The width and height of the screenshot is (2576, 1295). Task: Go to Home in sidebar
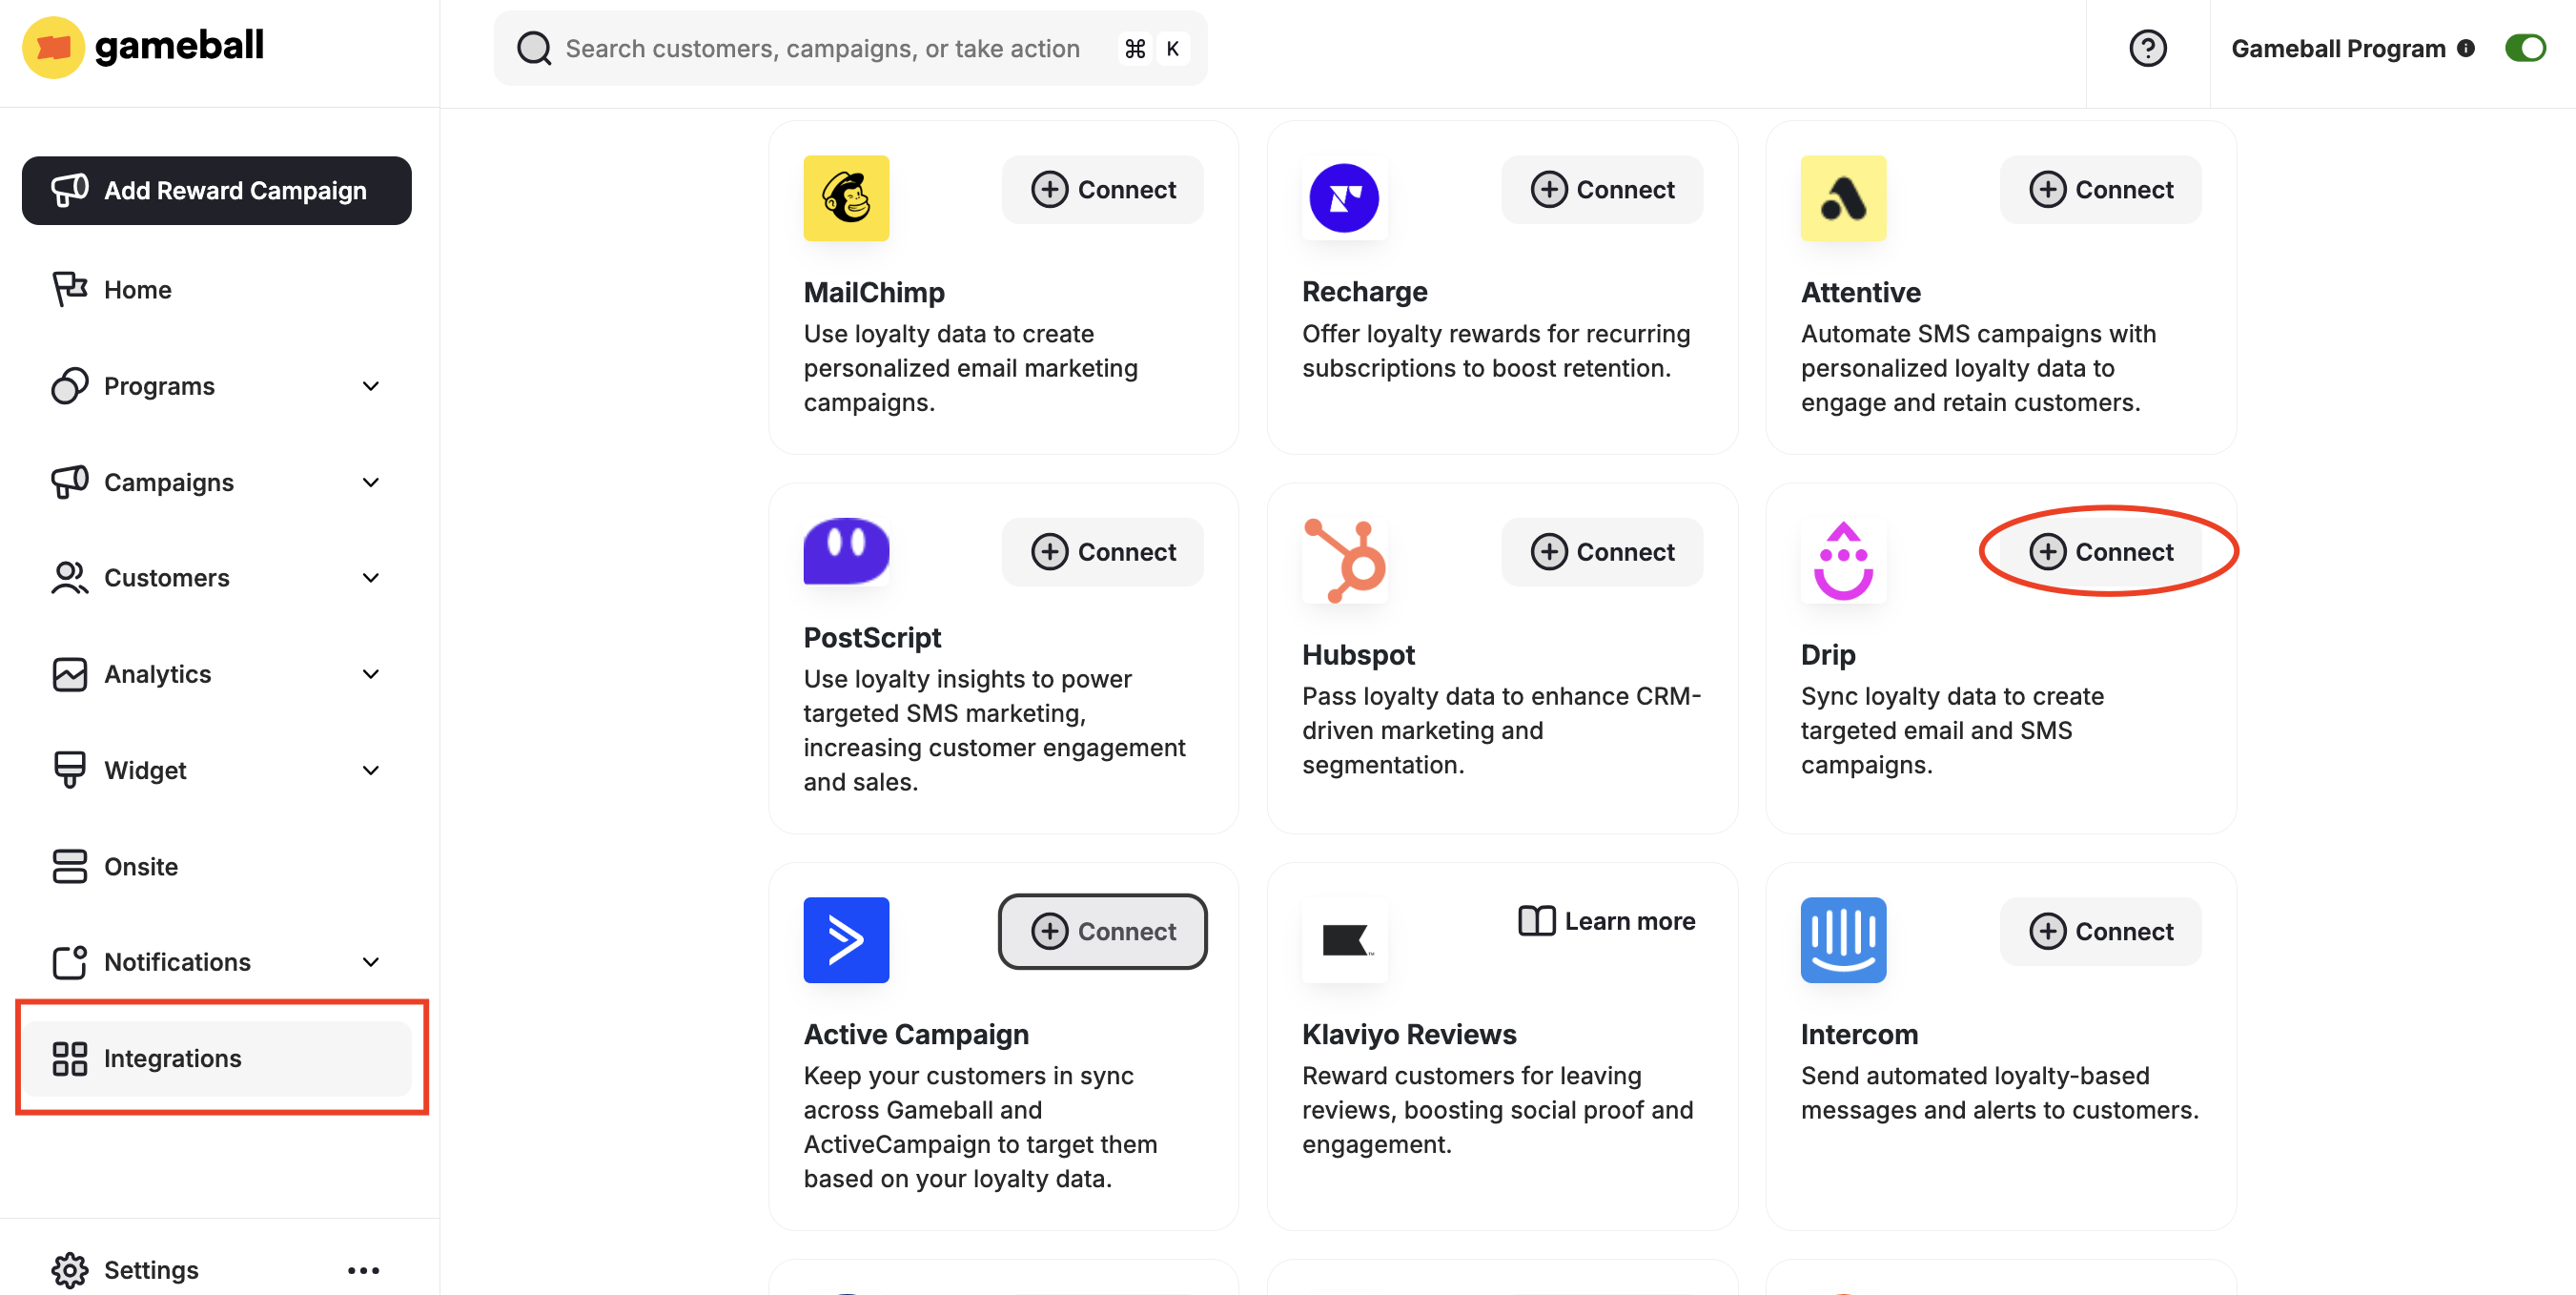137,289
